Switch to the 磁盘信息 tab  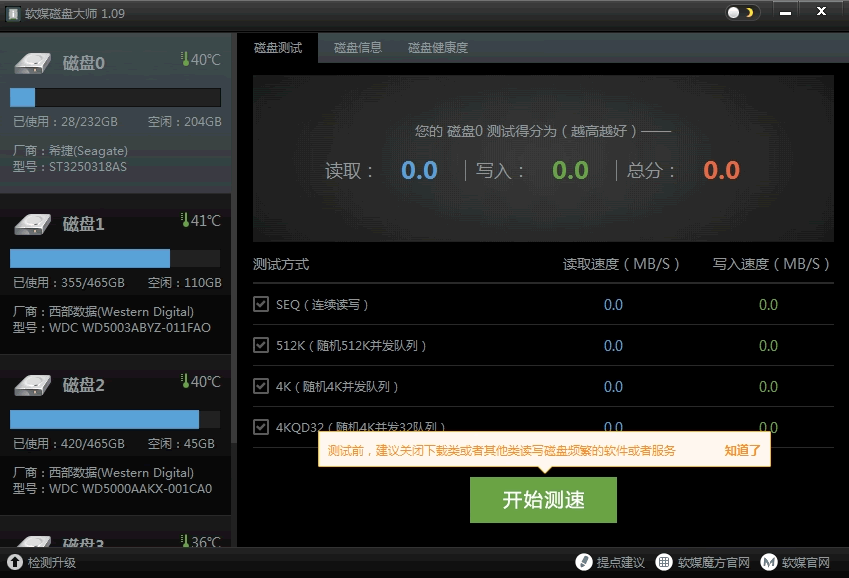click(x=357, y=47)
